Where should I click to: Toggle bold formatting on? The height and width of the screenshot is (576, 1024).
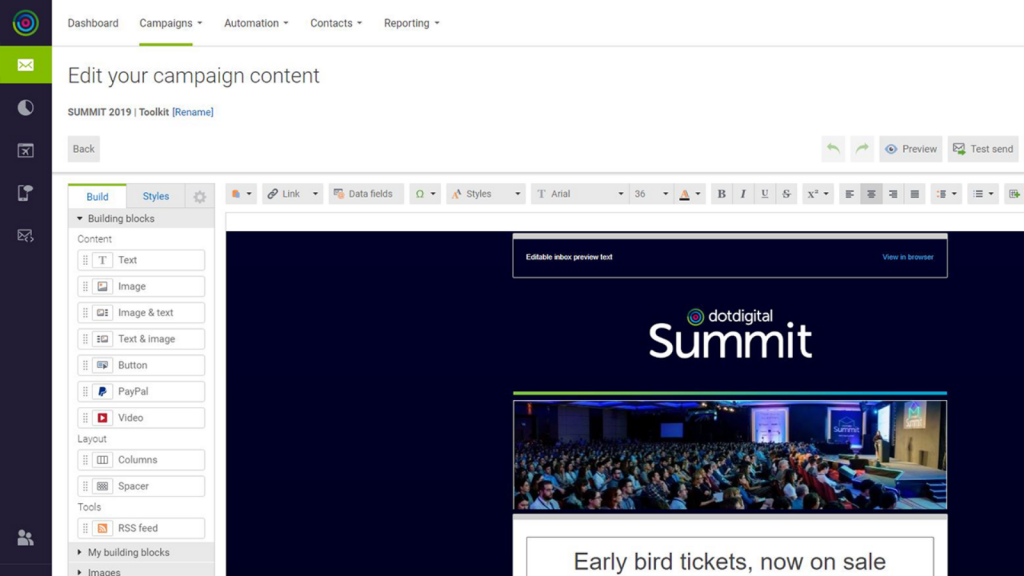click(721, 193)
